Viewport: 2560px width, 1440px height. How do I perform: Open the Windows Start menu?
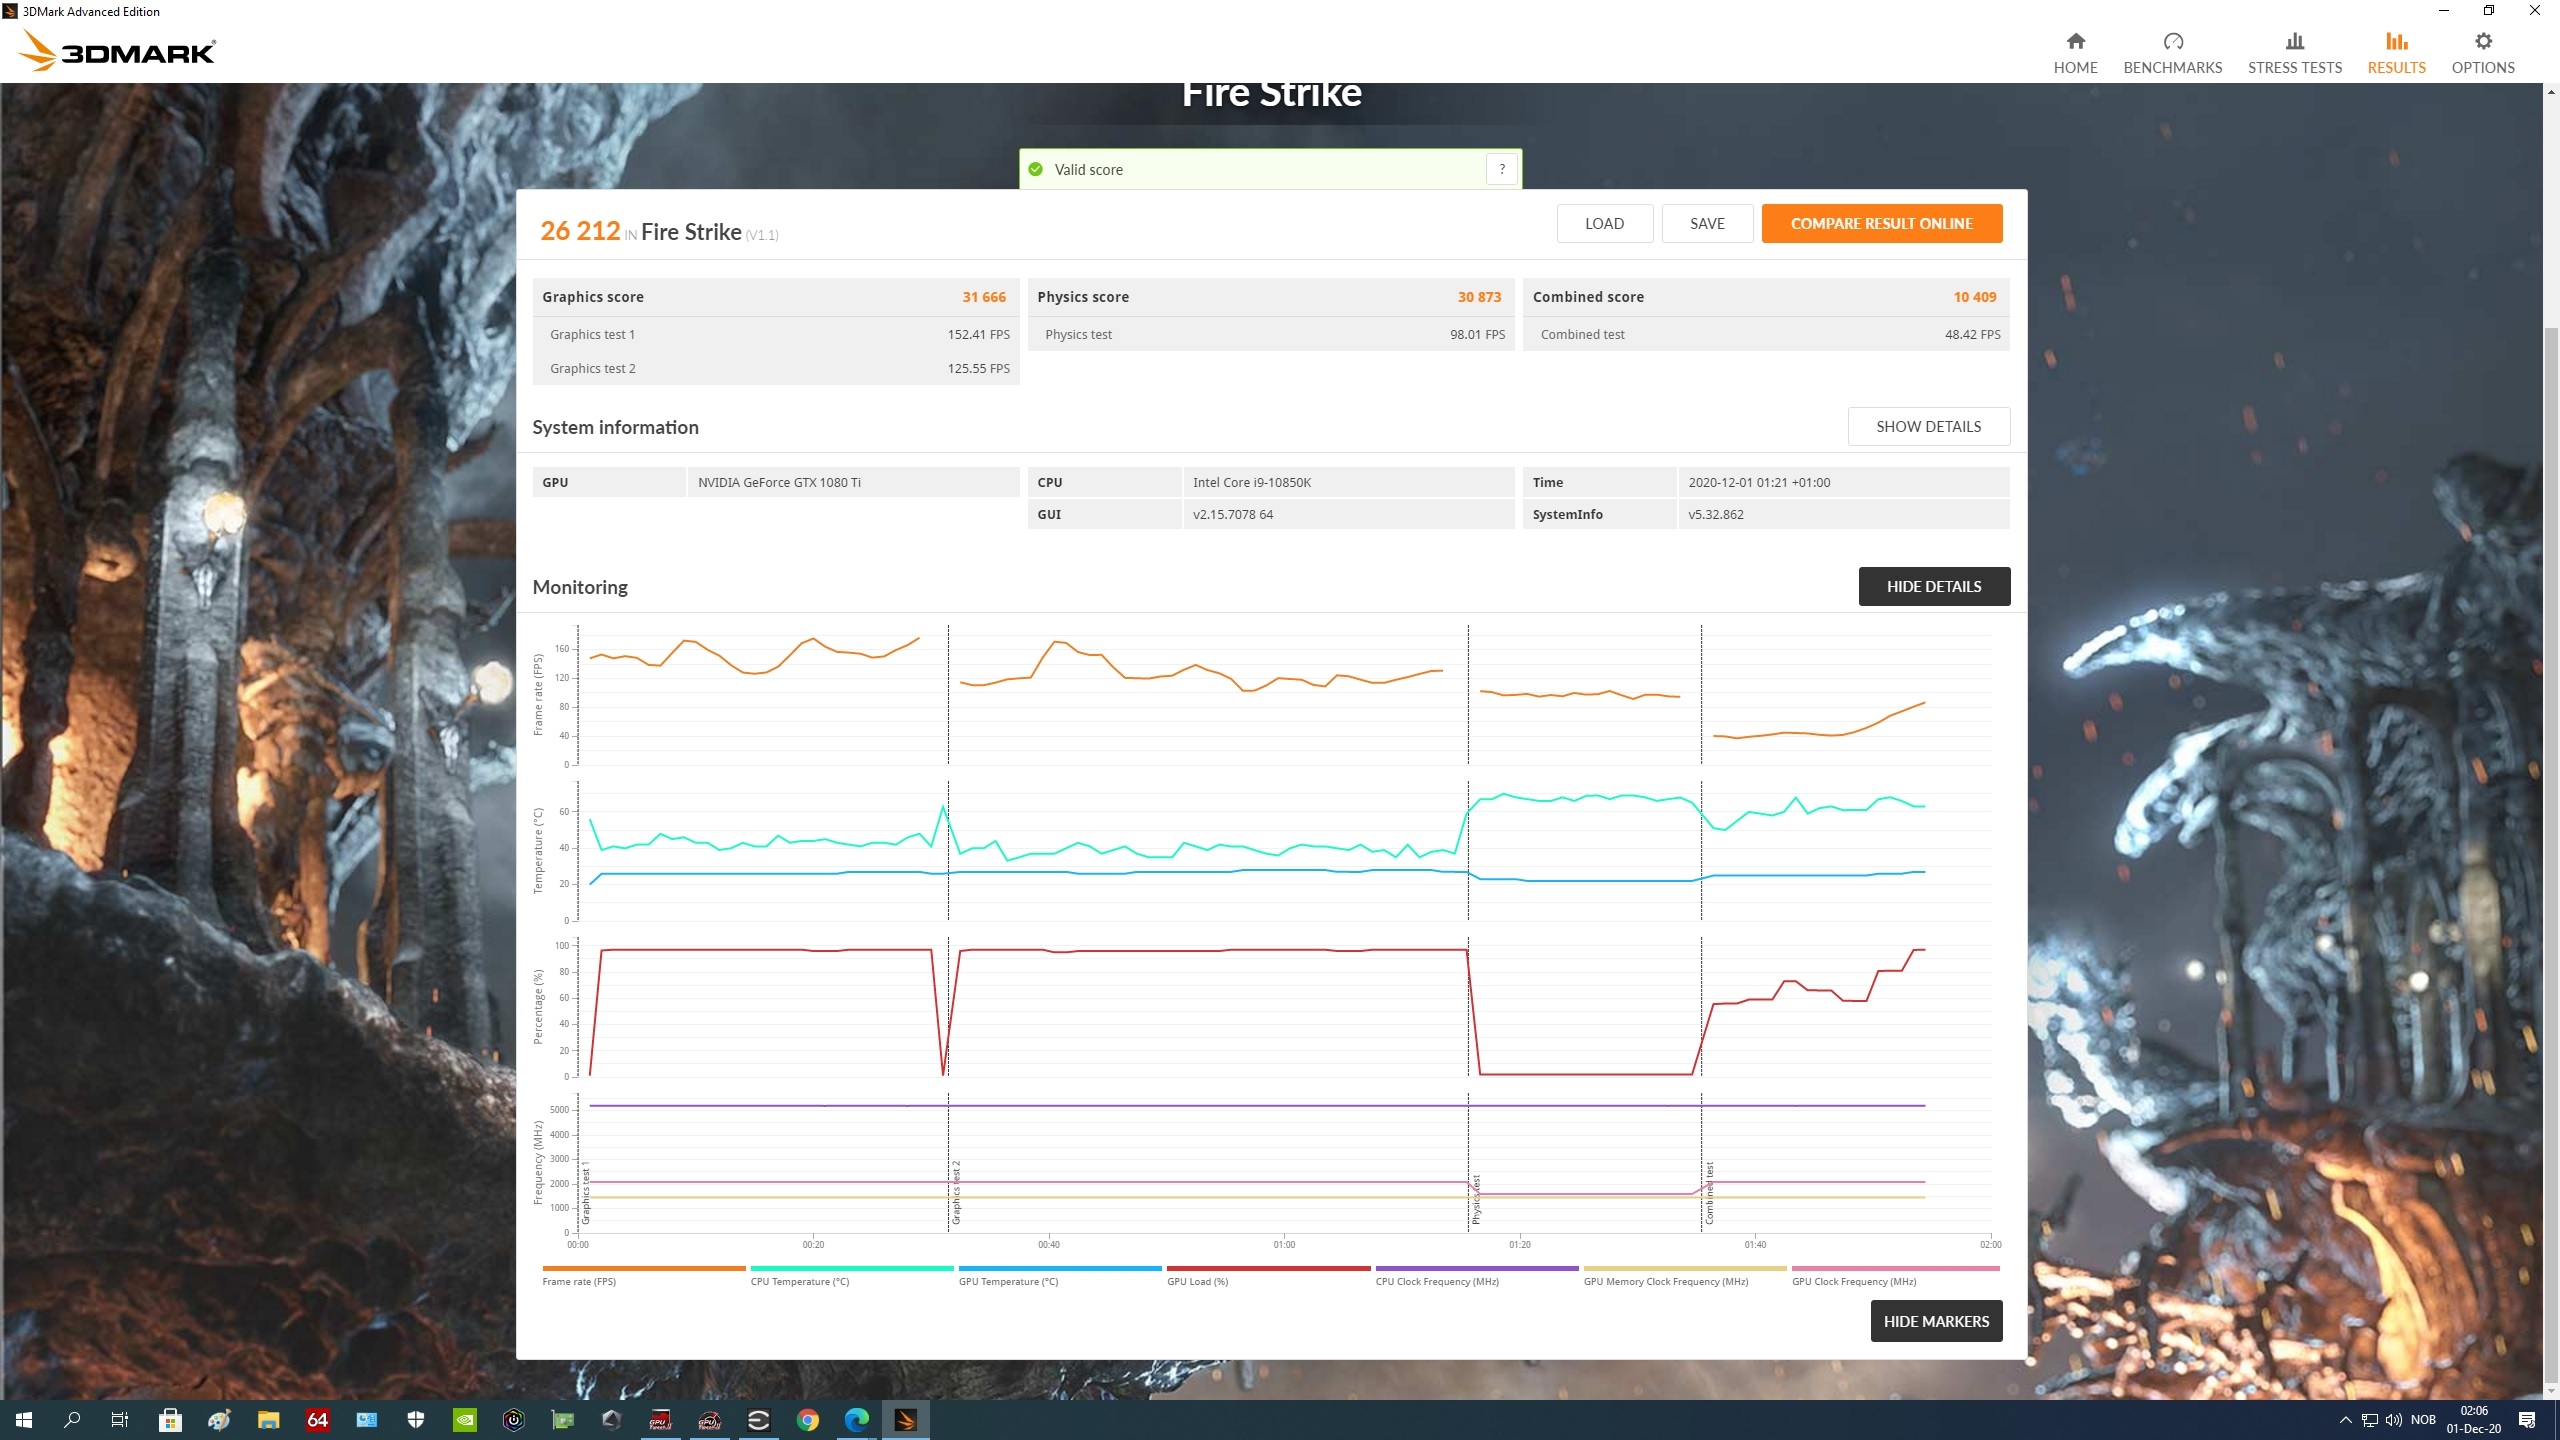coord(24,1420)
